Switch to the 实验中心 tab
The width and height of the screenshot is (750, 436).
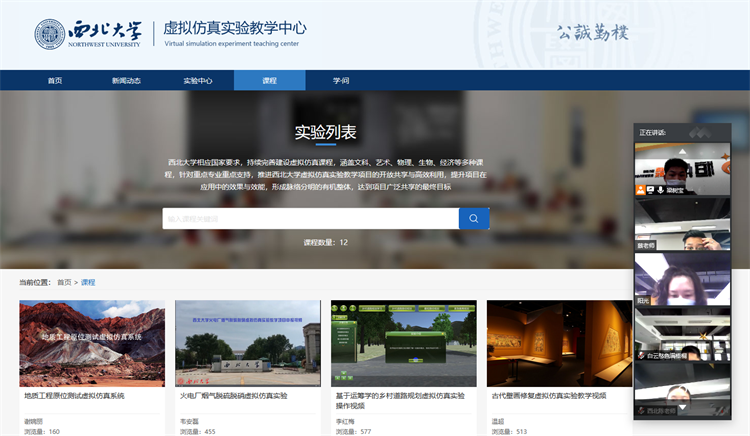pos(198,80)
